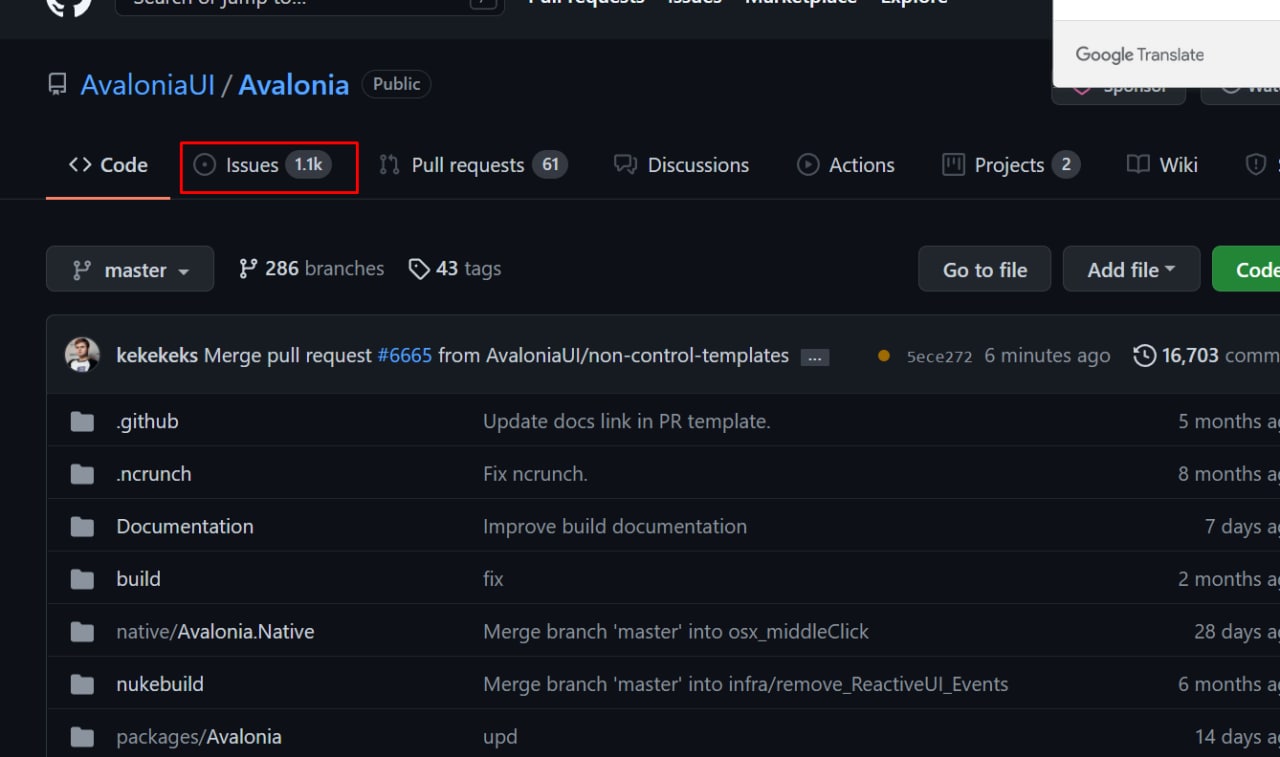Open commit 'Update docs link in PR template.'
This screenshot has height=757, width=1280.
627,421
